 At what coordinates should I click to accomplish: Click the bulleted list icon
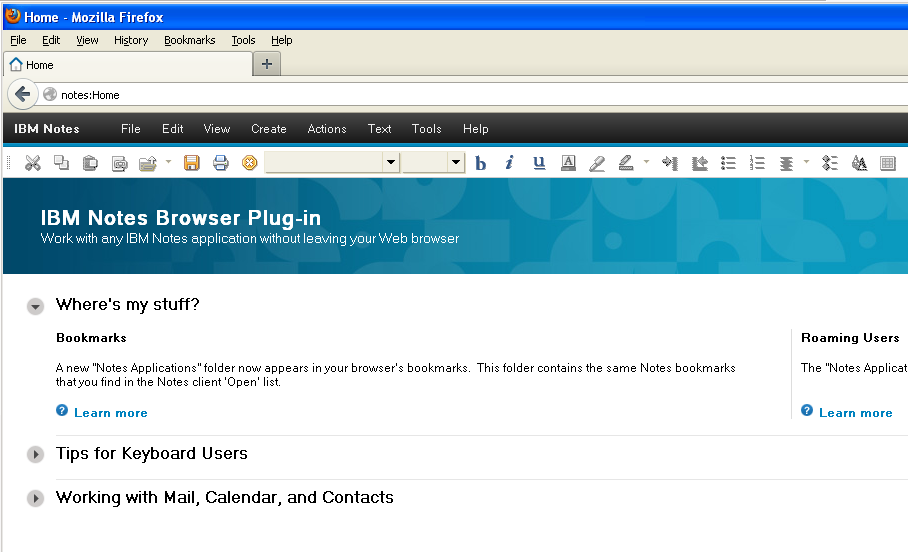[728, 163]
